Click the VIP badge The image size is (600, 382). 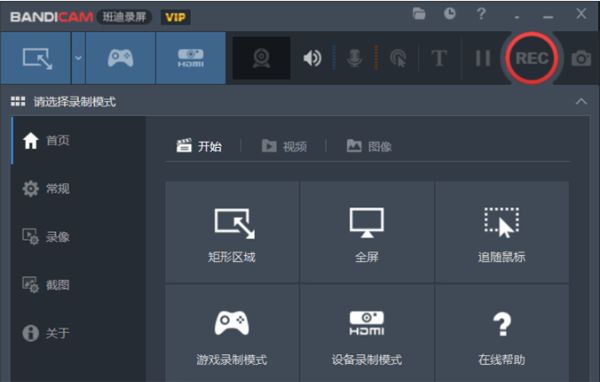(x=175, y=17)
